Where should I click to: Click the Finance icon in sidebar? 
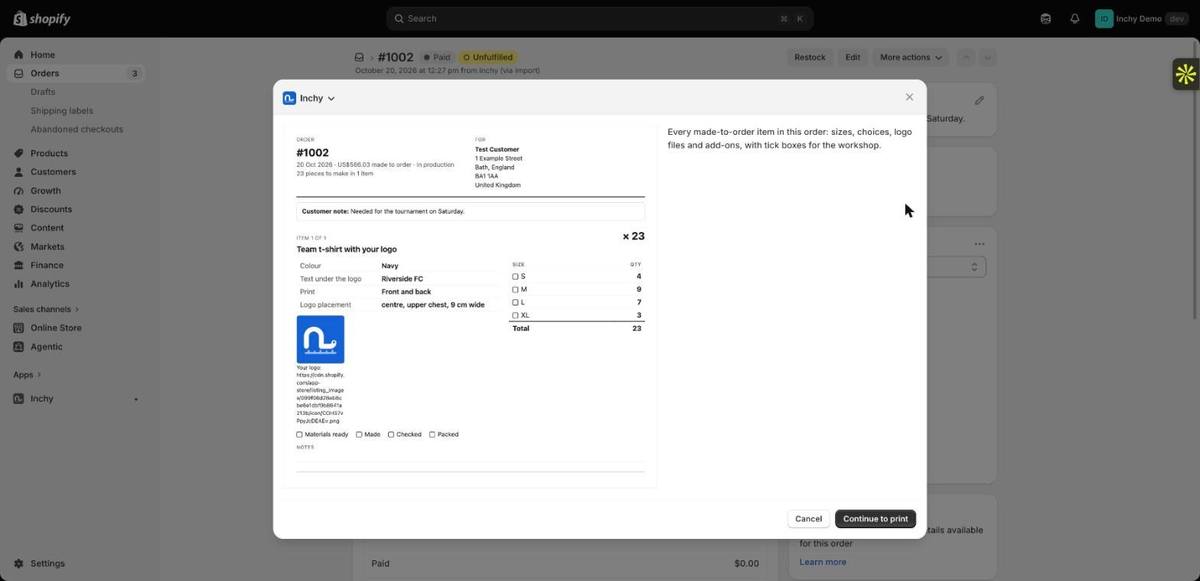tap(18, 265)
